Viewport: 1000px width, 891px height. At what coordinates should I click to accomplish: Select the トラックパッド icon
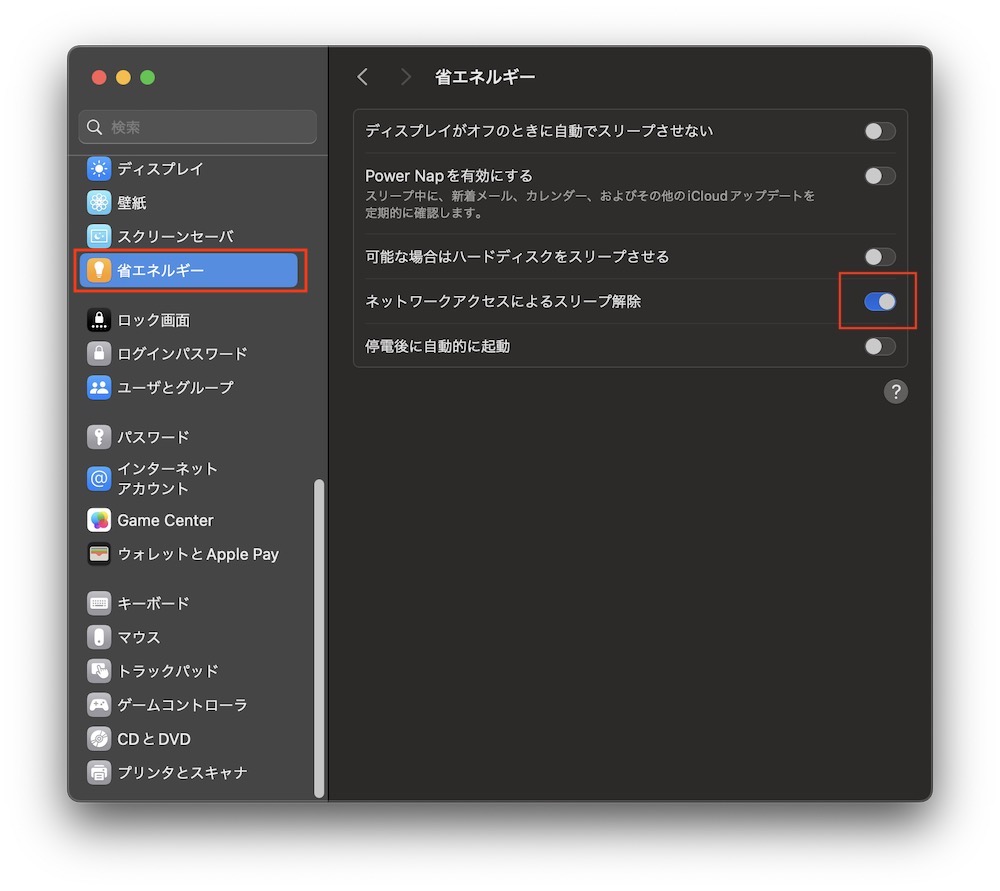click(99, 671)
